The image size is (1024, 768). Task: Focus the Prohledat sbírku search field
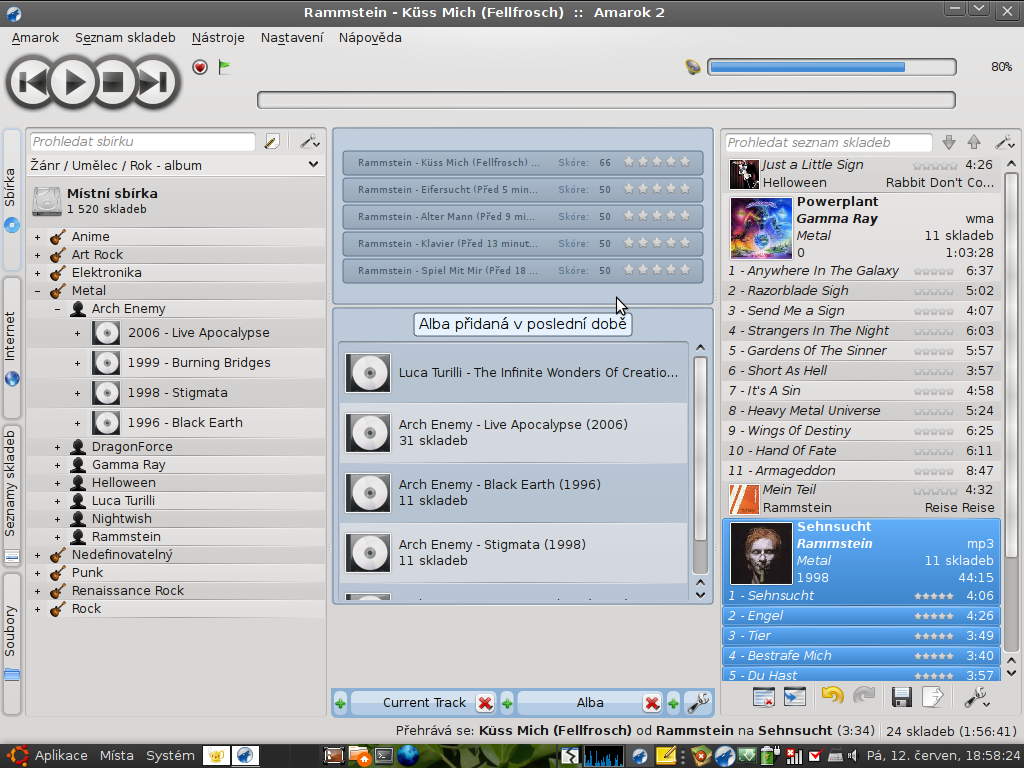click(x=142, y=142)
